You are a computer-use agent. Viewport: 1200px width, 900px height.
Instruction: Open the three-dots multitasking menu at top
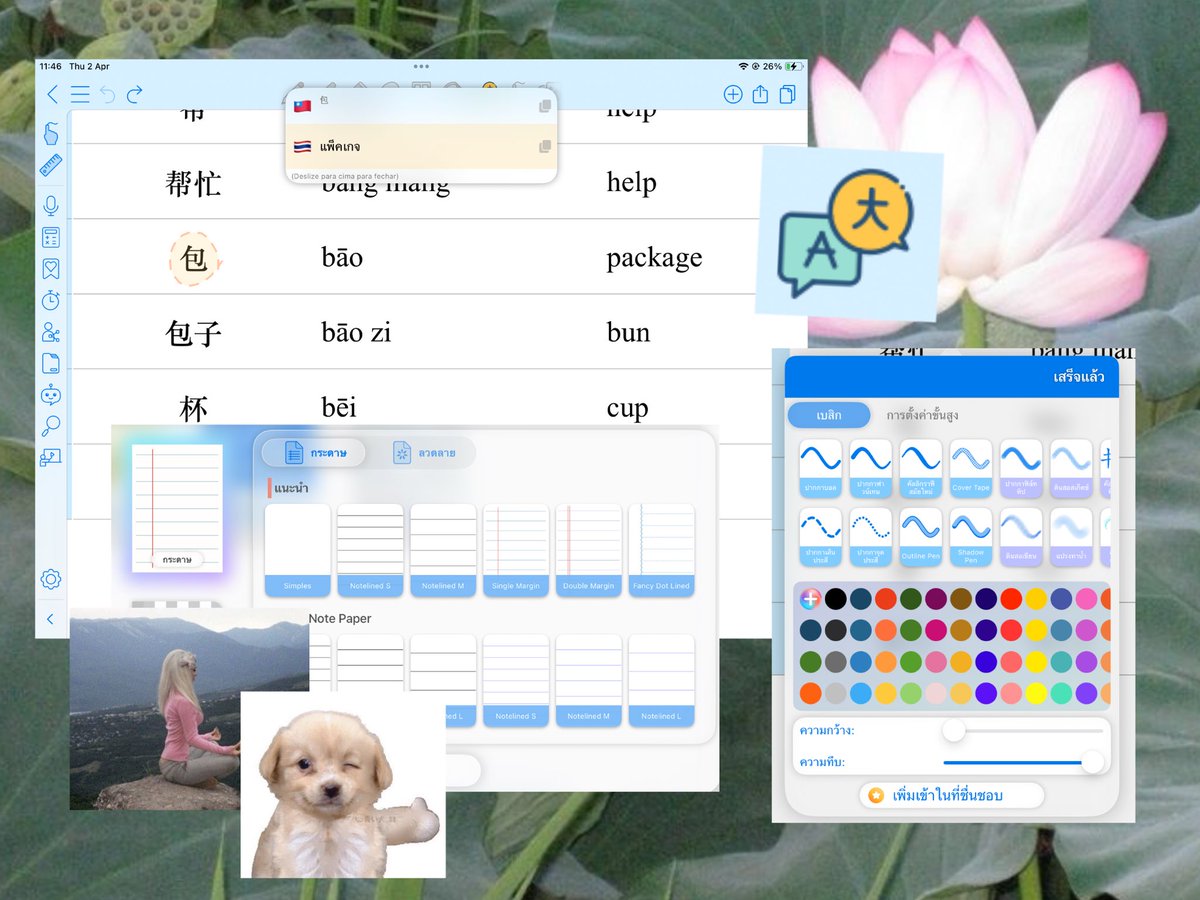click(x=420, y=67)
